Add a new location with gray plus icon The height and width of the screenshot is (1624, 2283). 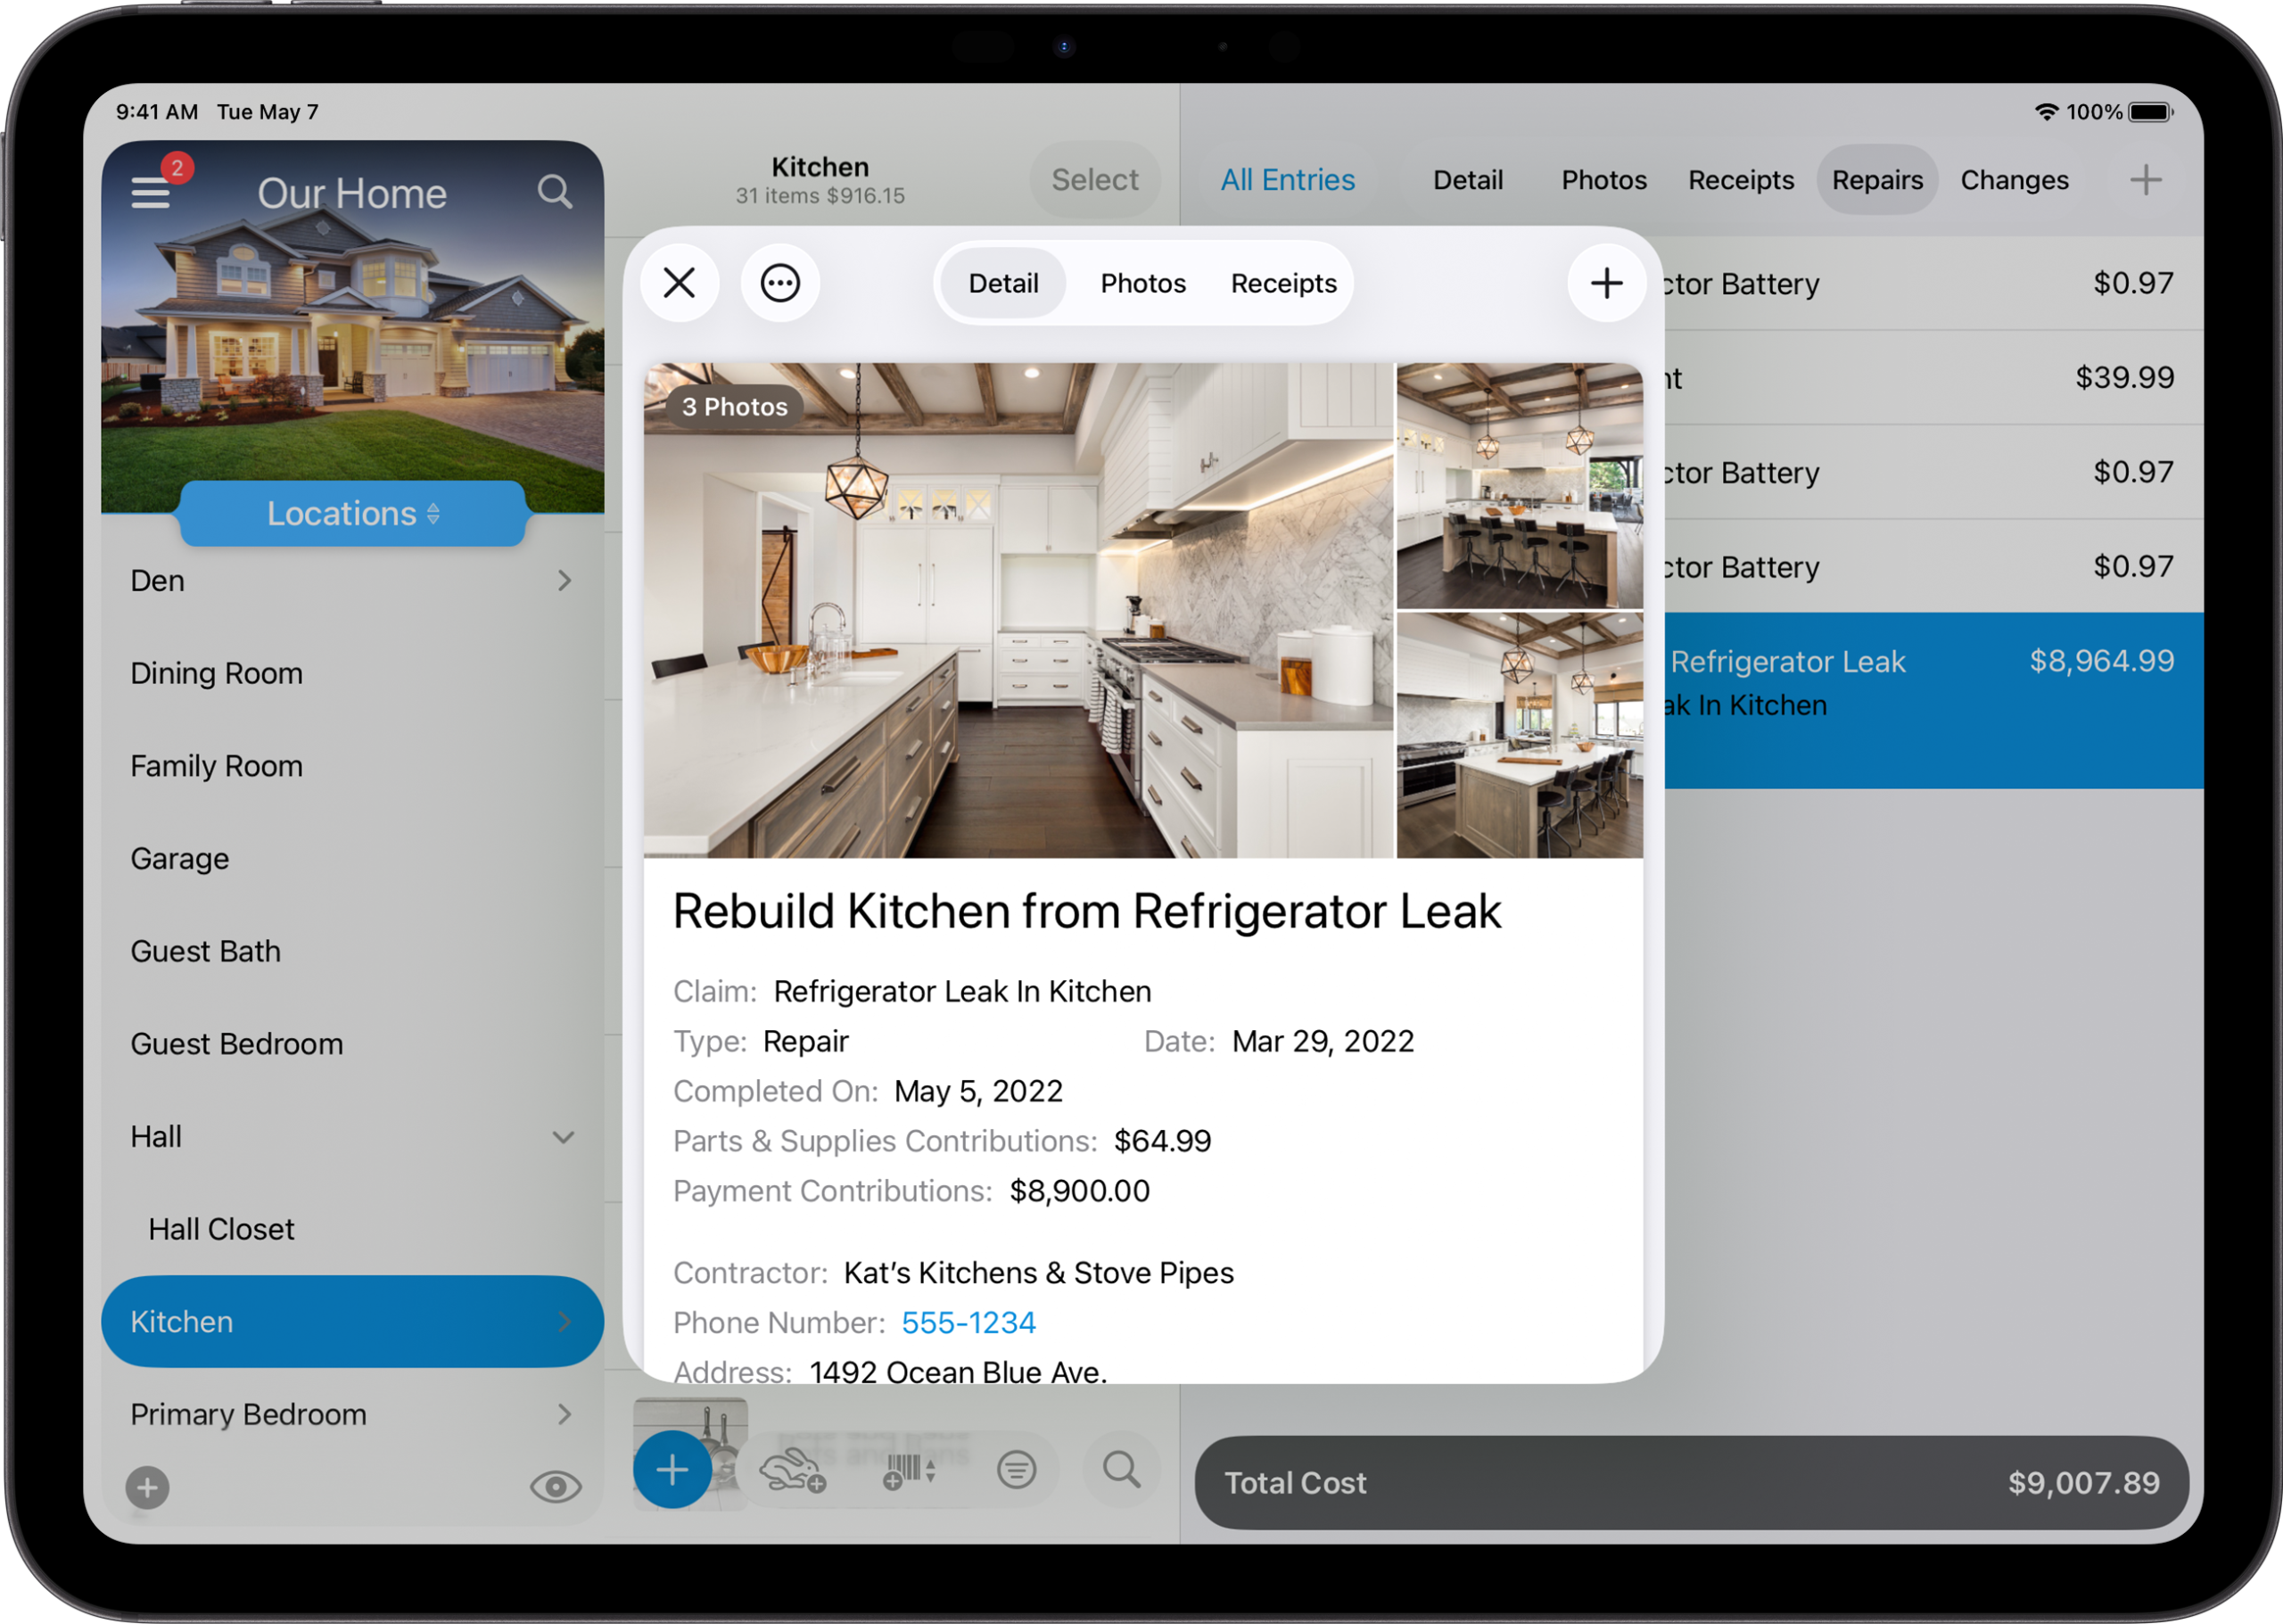[x=147, y=1487]
